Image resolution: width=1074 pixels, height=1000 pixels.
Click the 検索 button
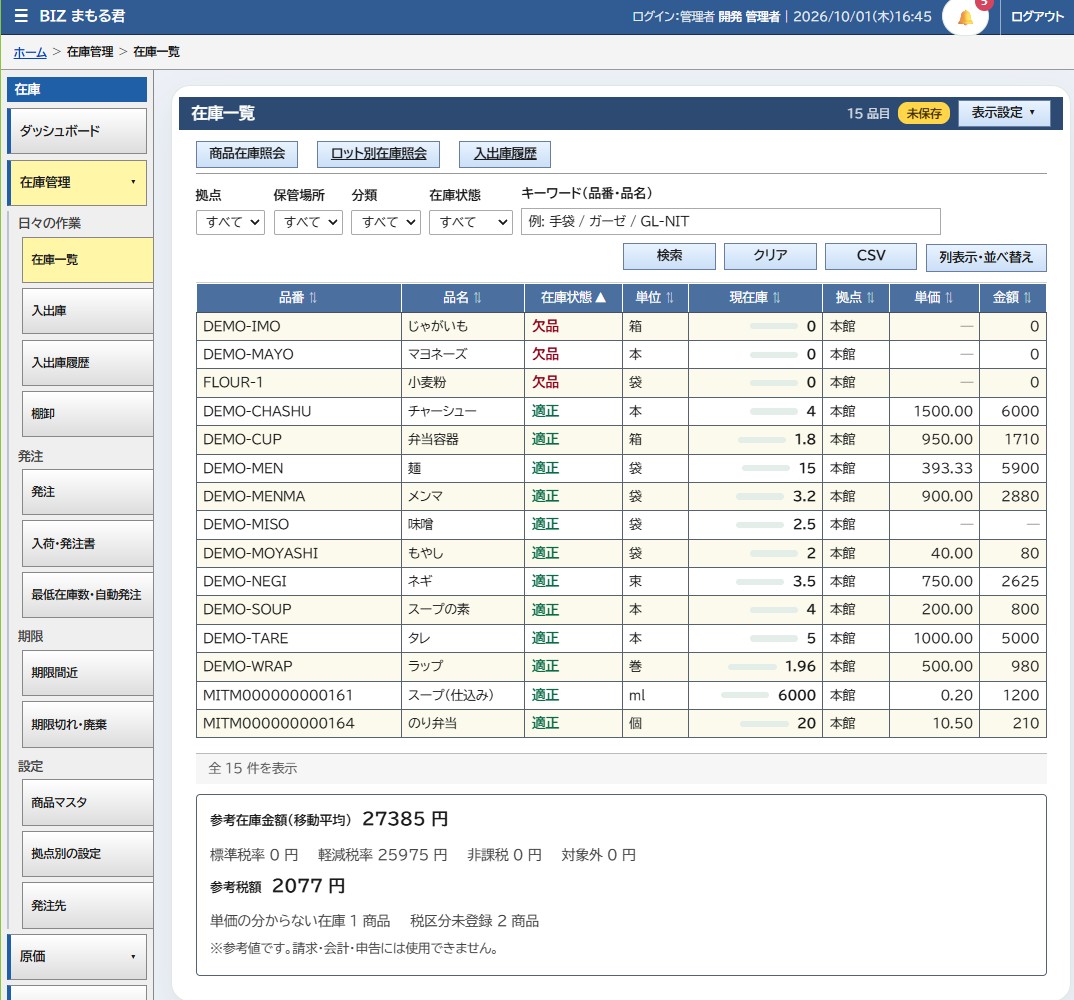[669, 256]
